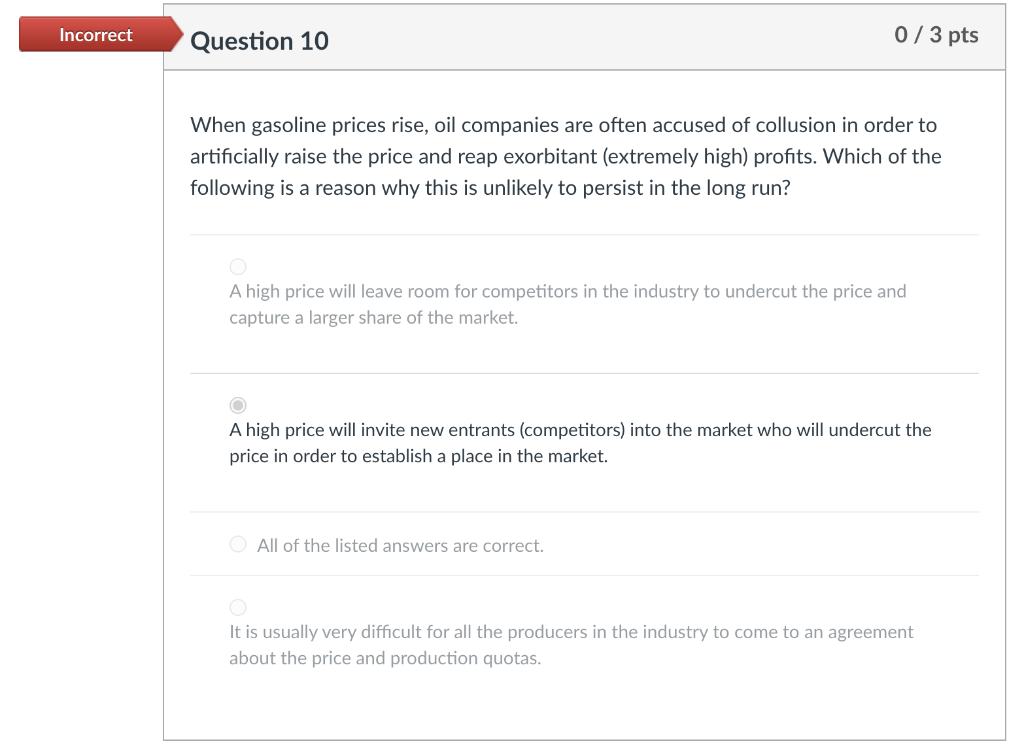Click answer text "It is usually very difficult"
1024x748 pixels.
pyautogui.click(x=330, y=632)
